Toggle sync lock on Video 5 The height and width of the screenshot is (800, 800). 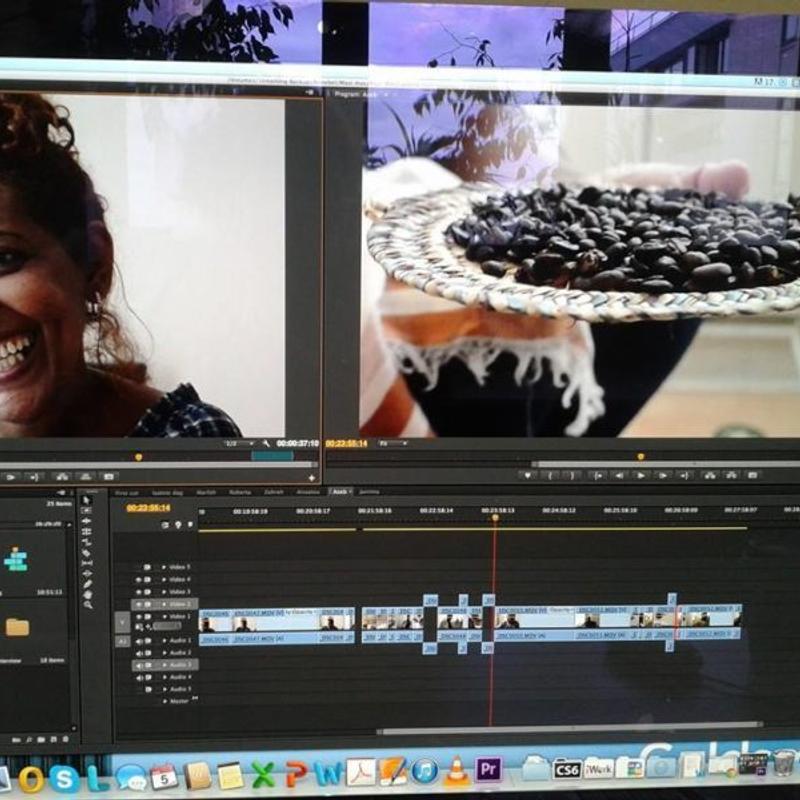(x=147, y=567)
